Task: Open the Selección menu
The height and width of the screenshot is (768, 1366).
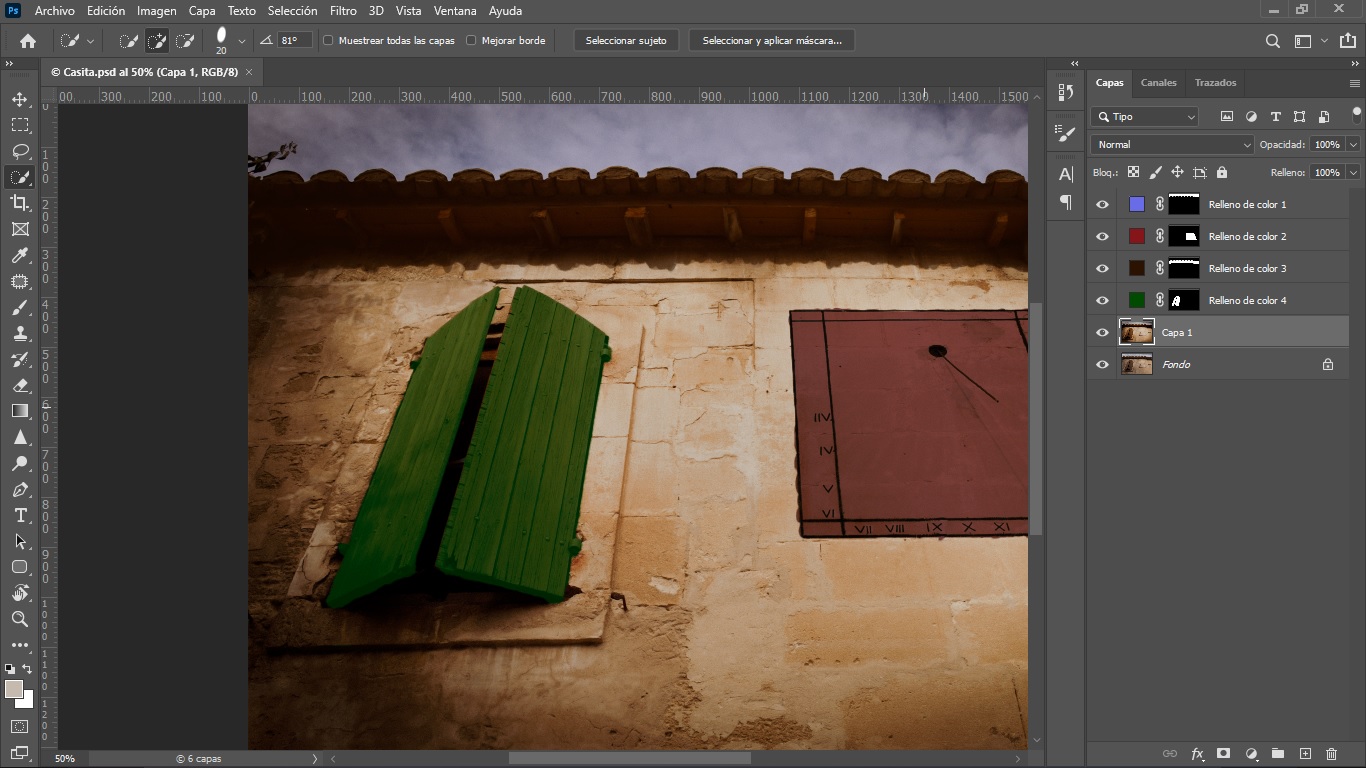Action: tap(293, 11)
